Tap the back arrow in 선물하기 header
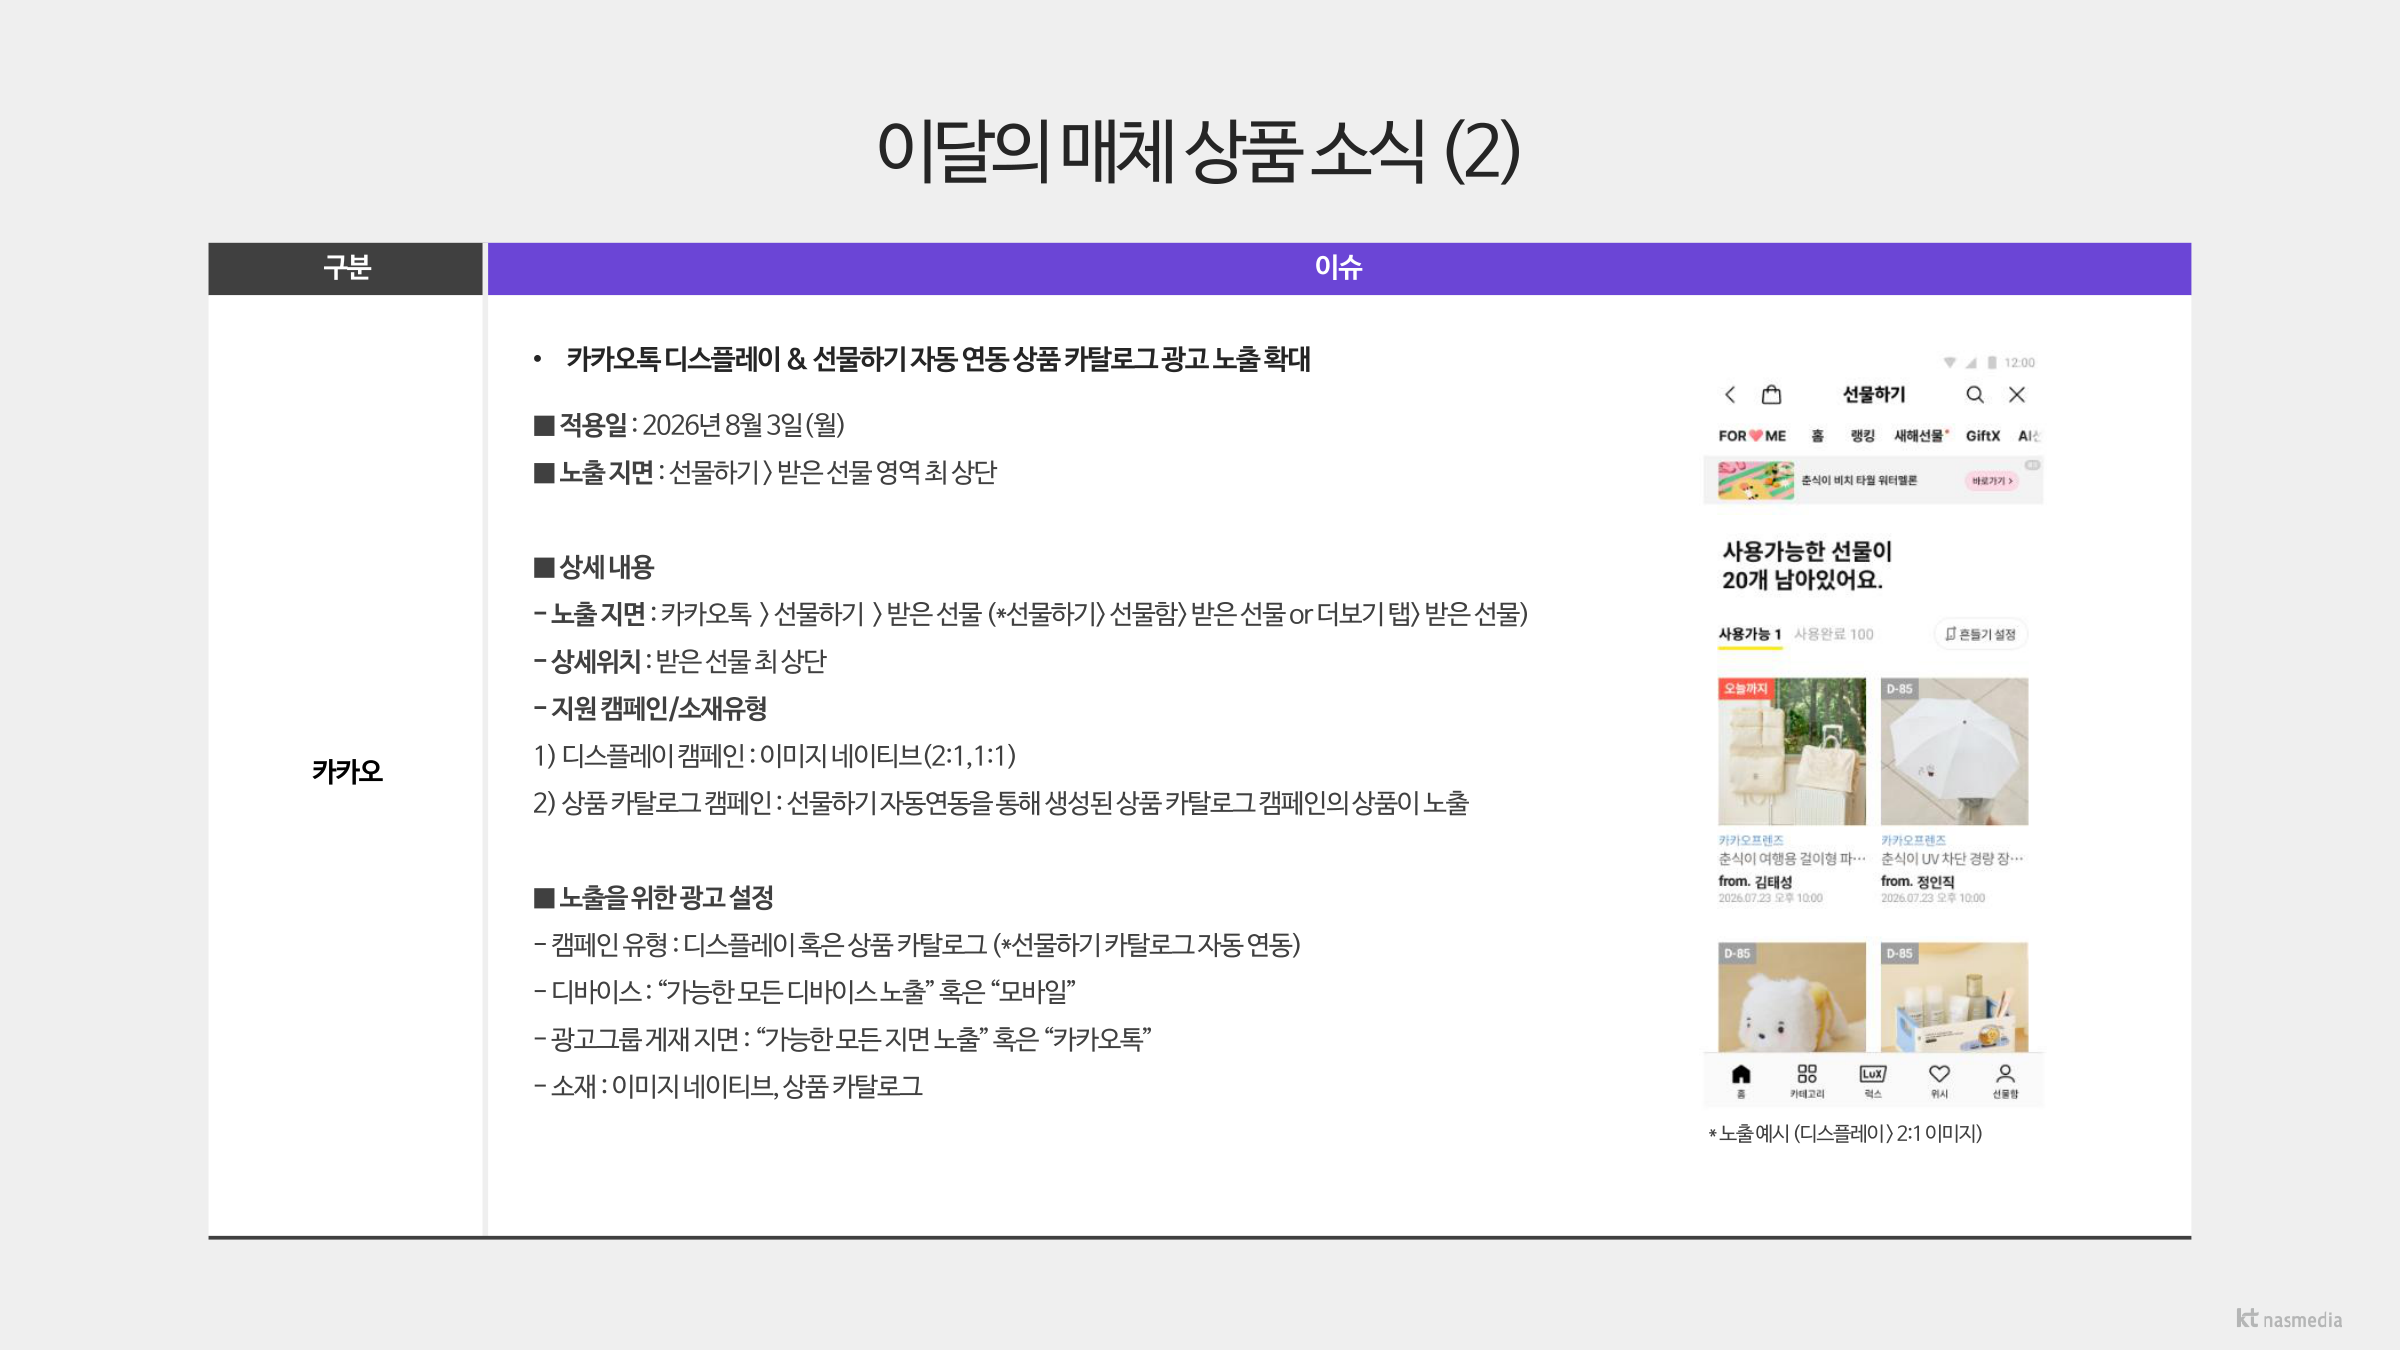This screenshot has height=1350, width=2400. pos(1730,395)
